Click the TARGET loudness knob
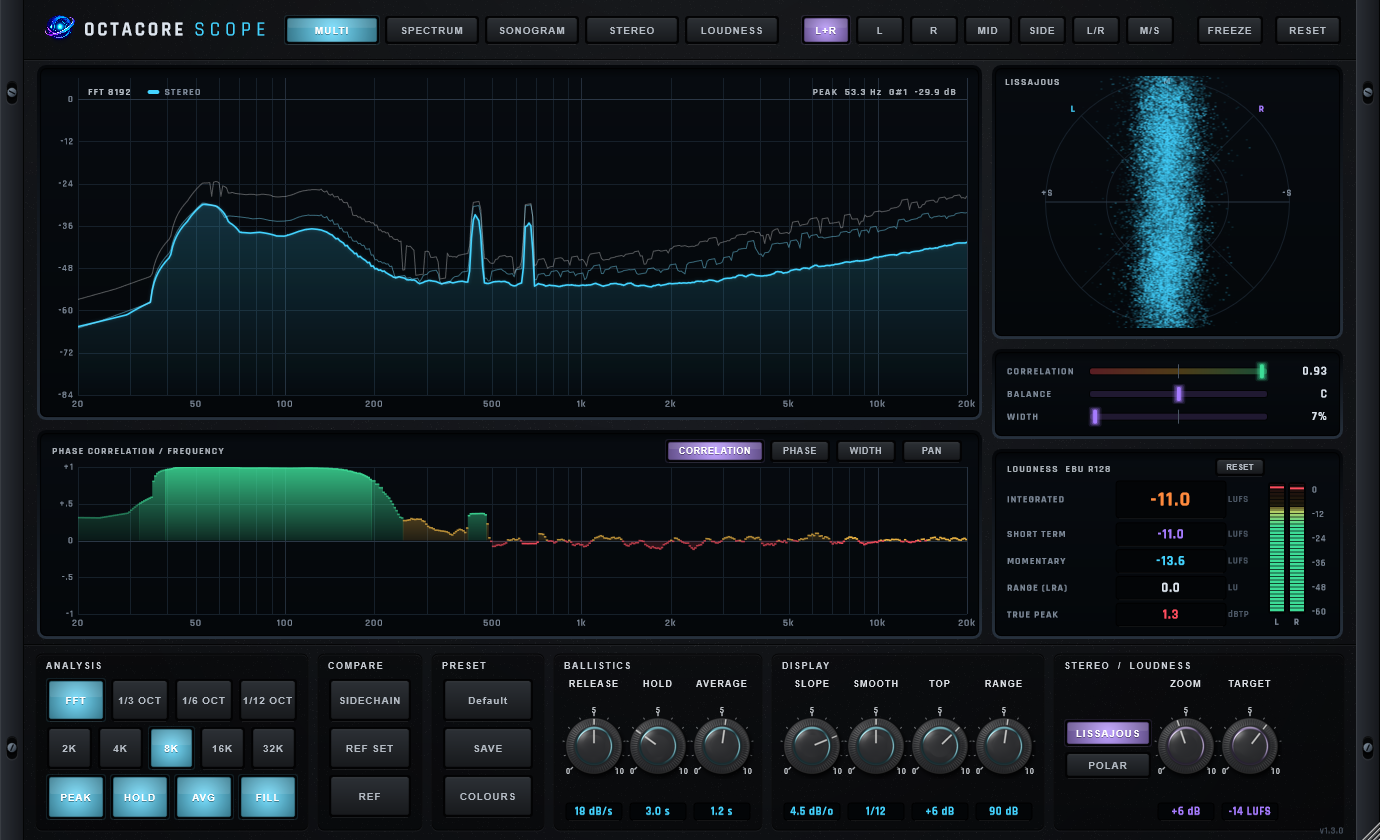 (x=1250, y=746)
